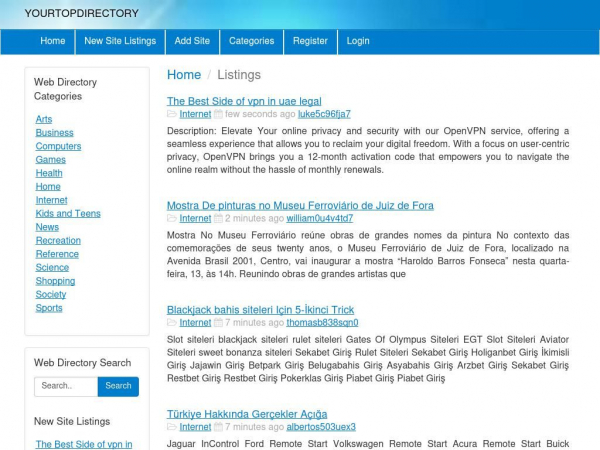Click the Internet link under the Museu Ferroviário listing
600x450 pixels.
(195, 218)
